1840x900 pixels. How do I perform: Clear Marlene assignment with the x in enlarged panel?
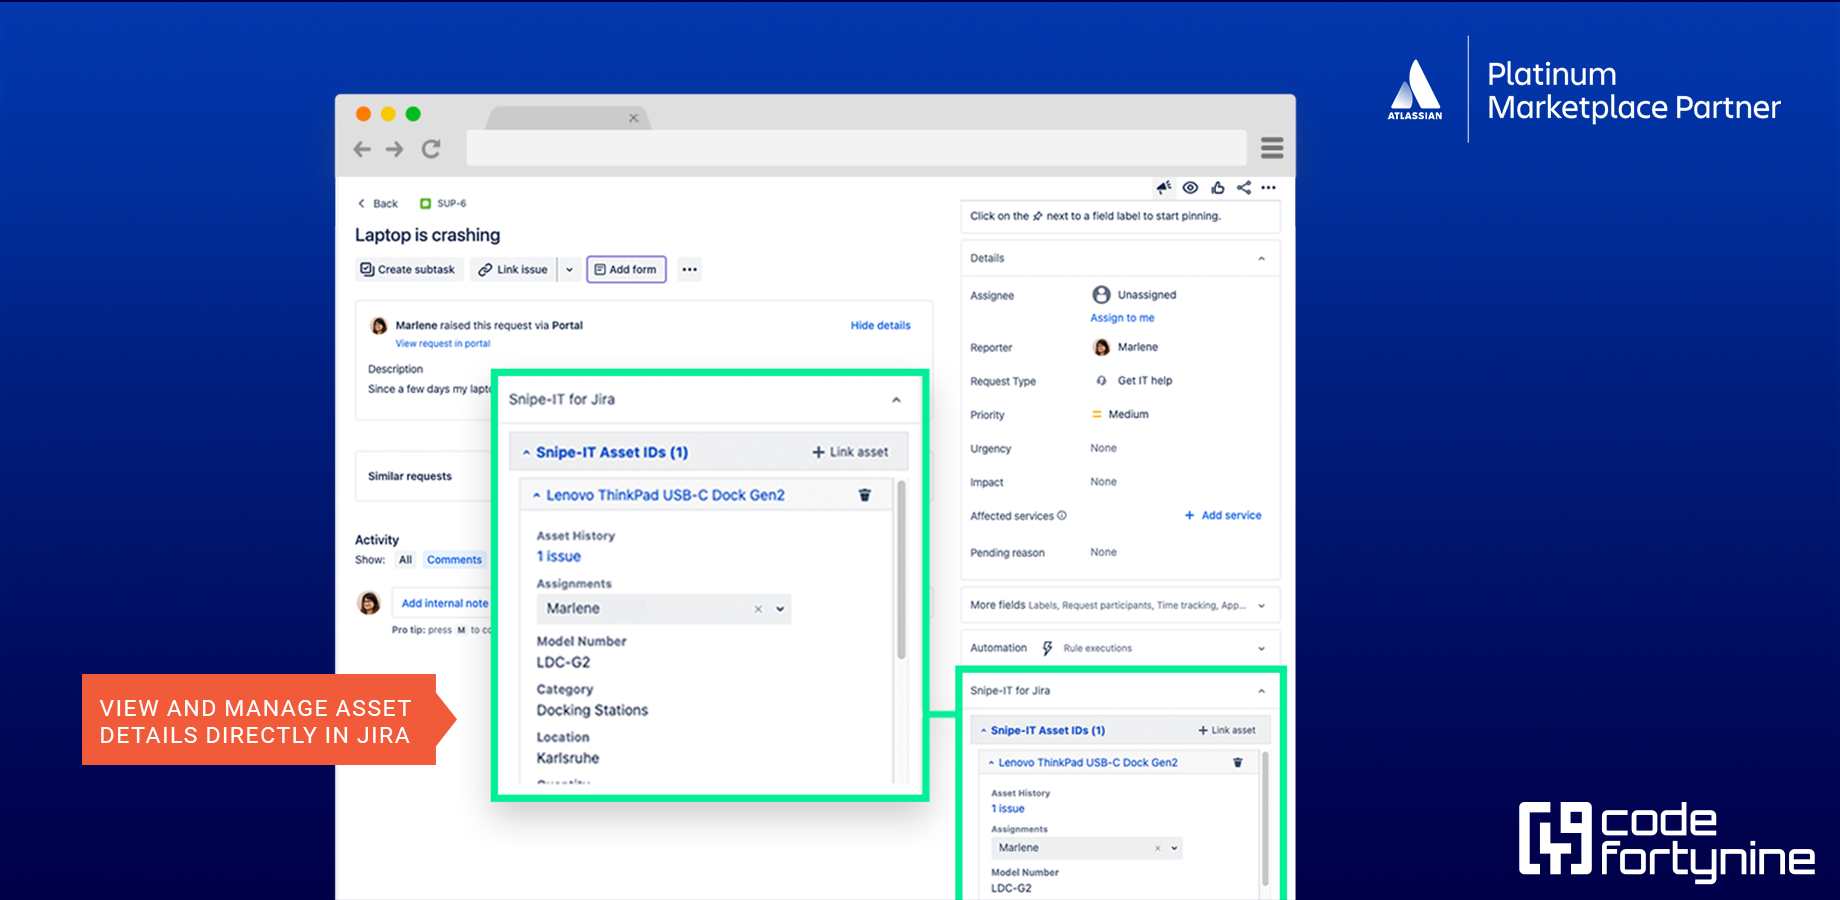point(758,609)
